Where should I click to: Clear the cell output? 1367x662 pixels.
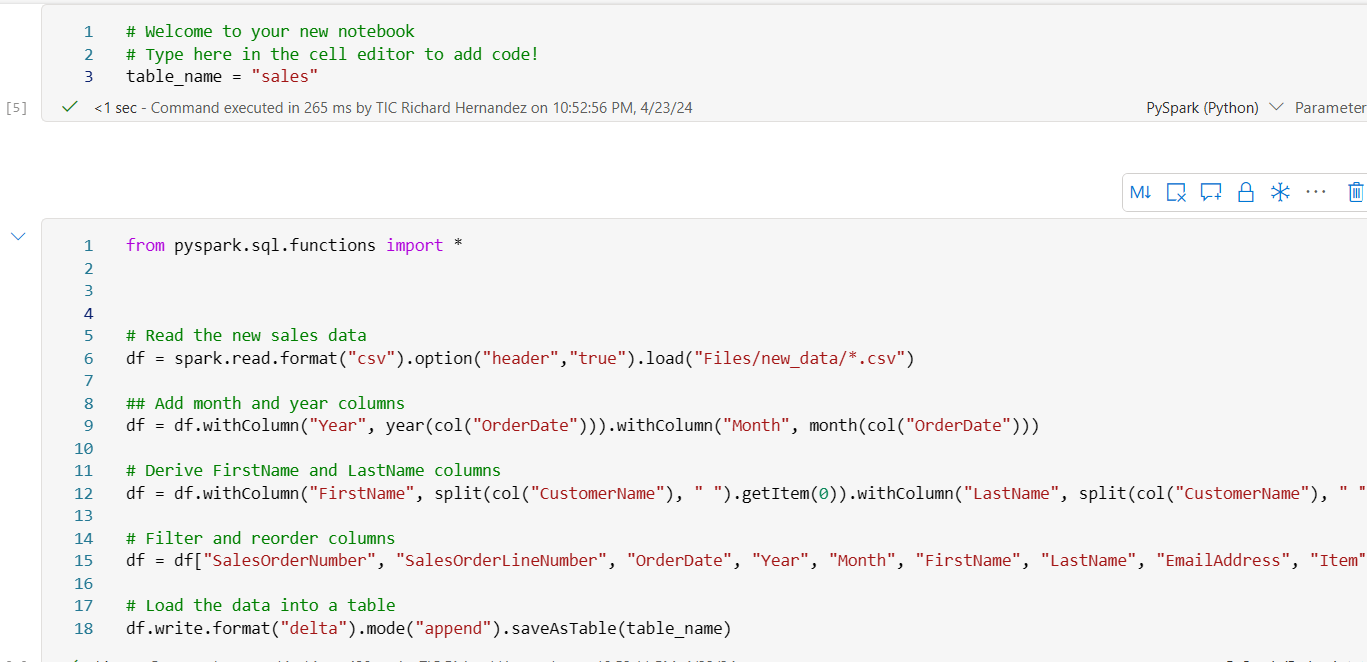point(1176,191)
